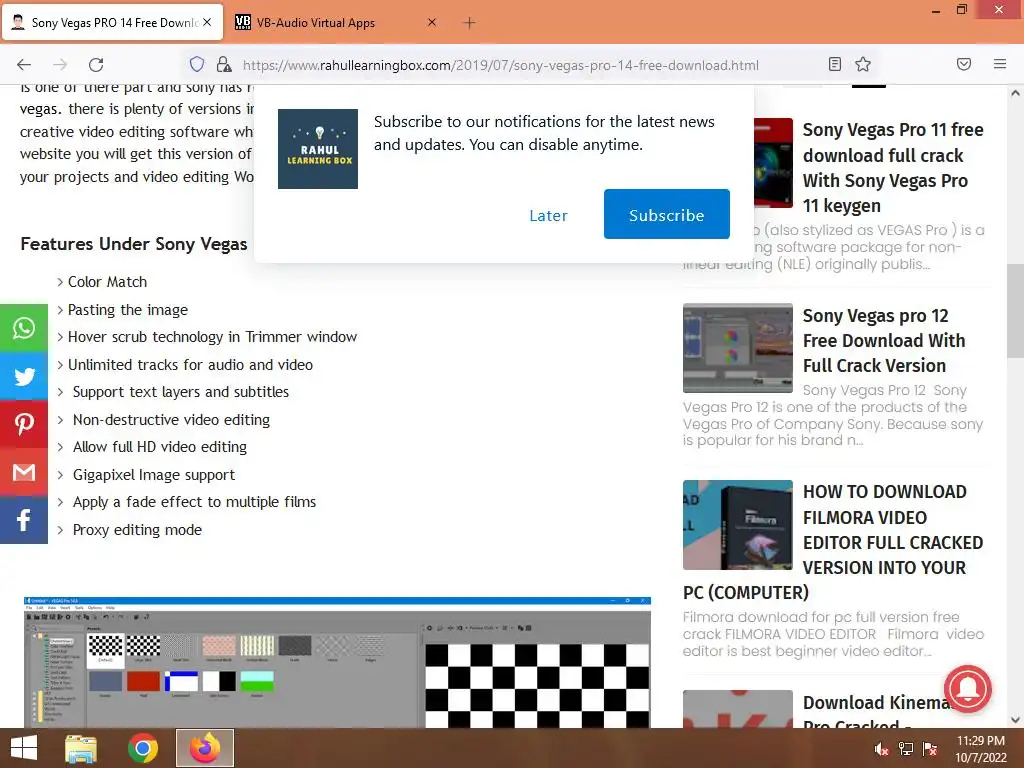Viewport: 1024px width, 768px height.
Task: Click the Vegas Pro 14 screenshot image
Action: coord(337,662)
